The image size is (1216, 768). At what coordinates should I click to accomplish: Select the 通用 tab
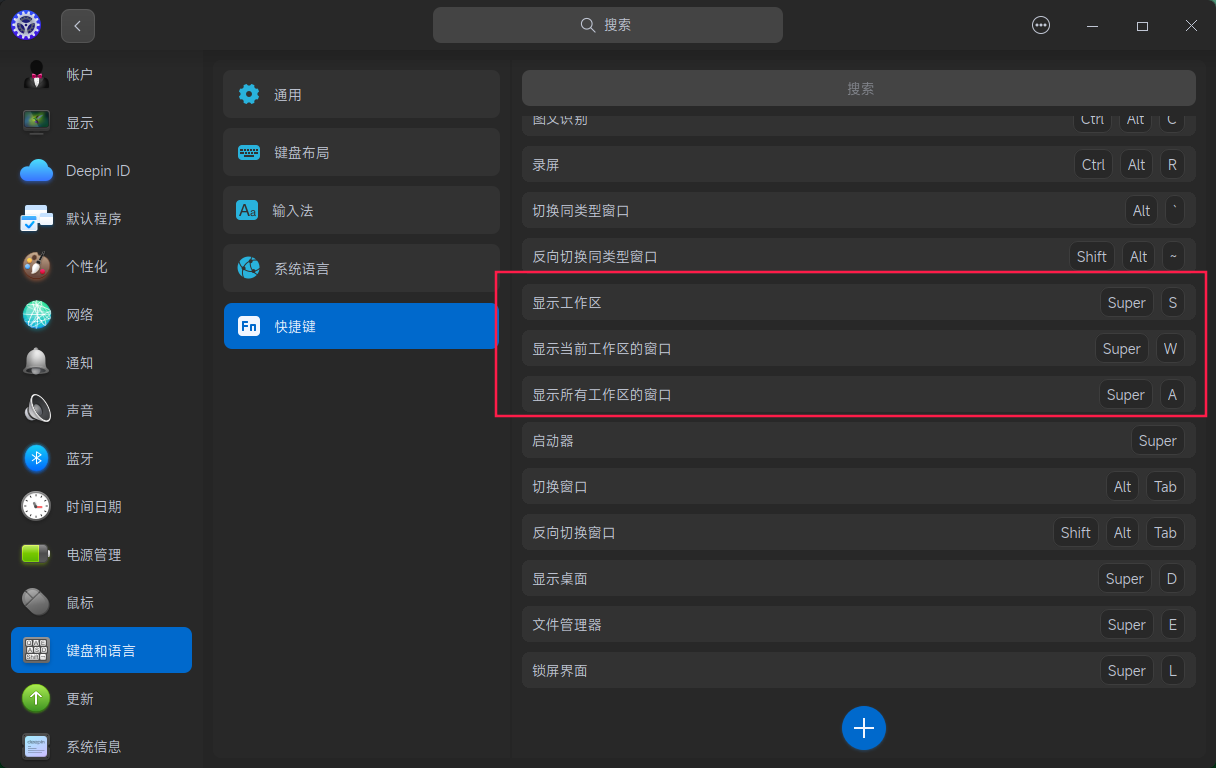point(360,94)
